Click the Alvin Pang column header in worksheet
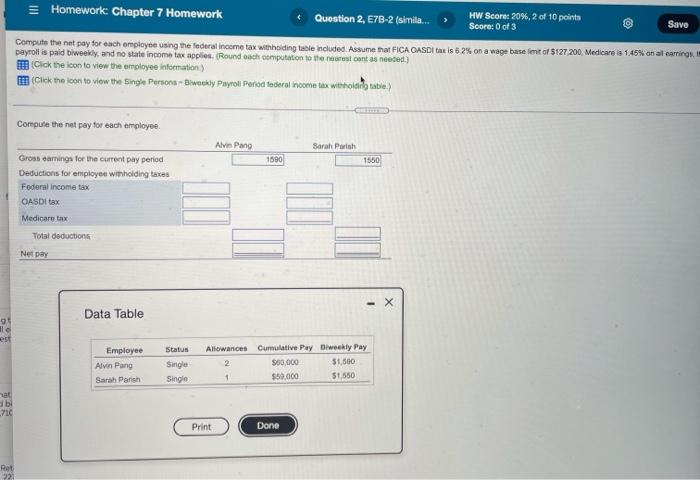The width and height of the screenshot is (700, 480). click(233, 145)
